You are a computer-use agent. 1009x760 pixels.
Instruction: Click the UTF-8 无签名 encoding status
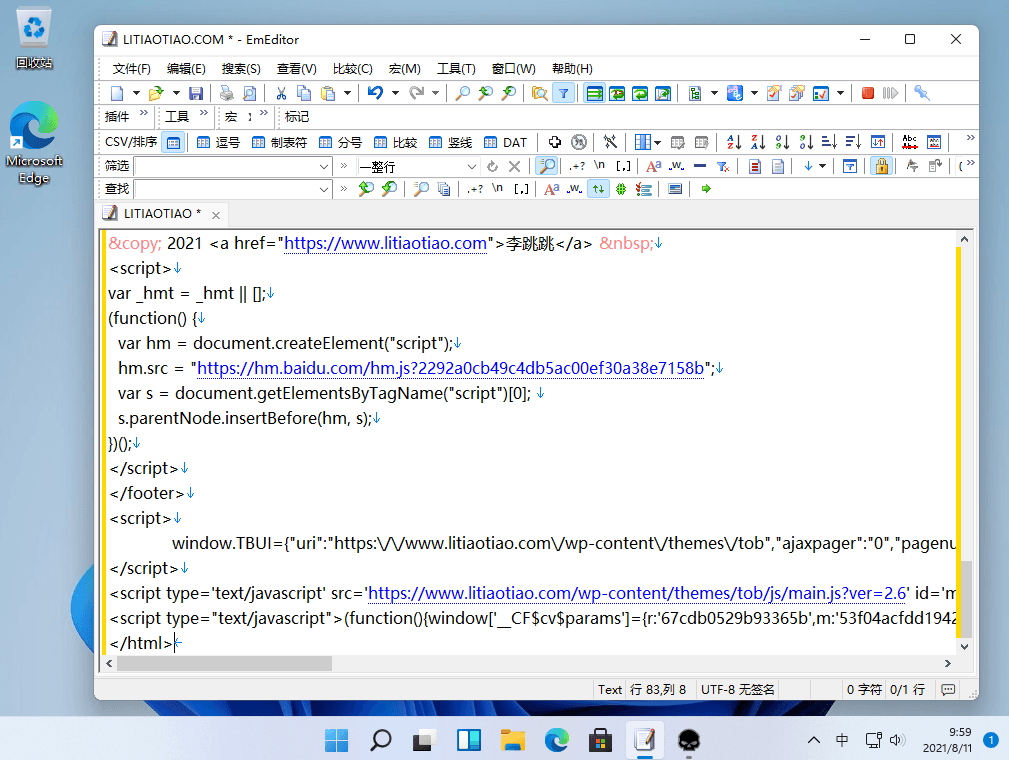737,690
